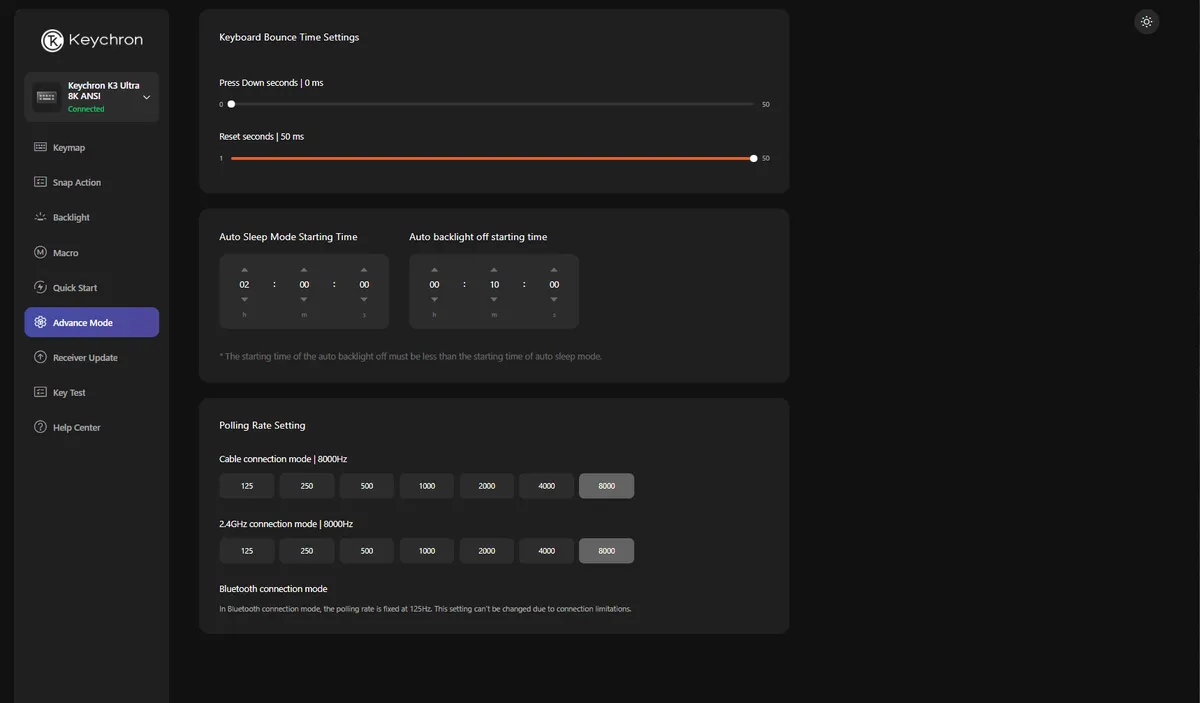Set 2.4GHz polling rate to 1000
The height and width of the screenshot is (703, 1200).
[427, 551]
